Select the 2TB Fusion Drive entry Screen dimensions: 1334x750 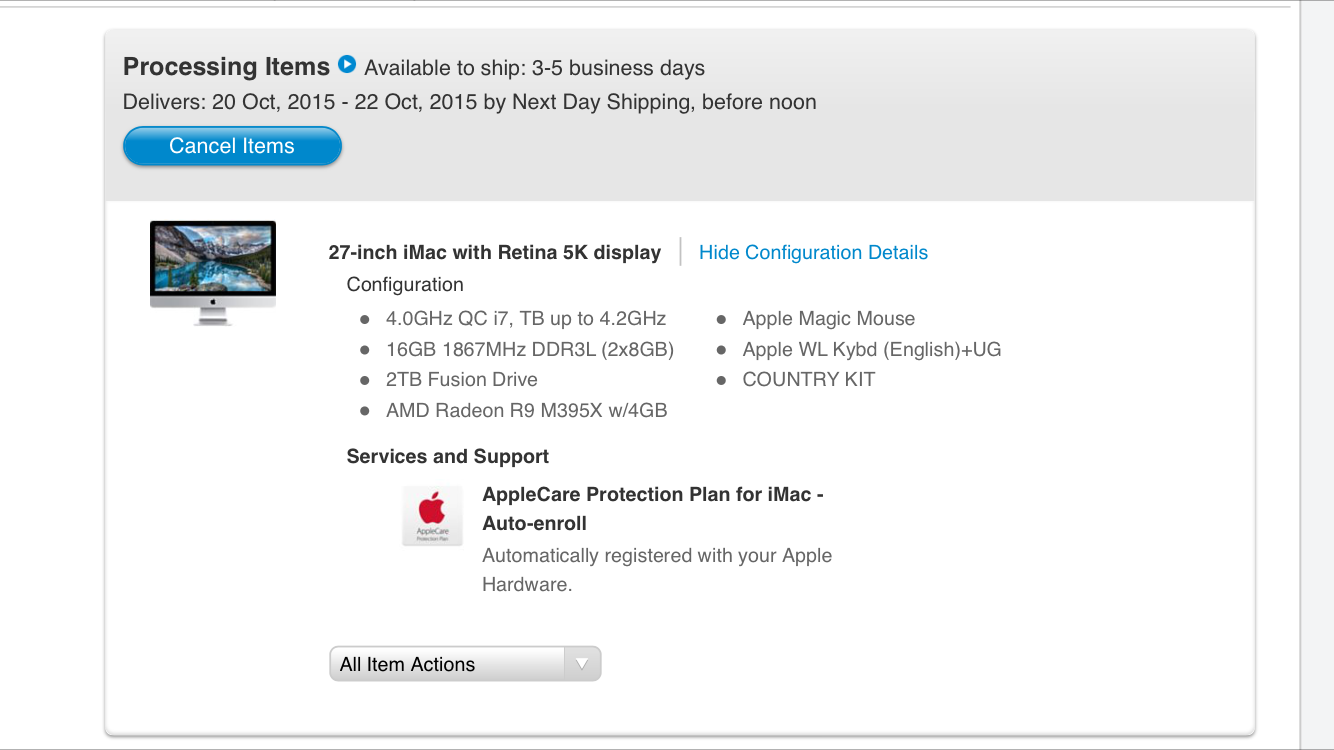tap(461, 380)
